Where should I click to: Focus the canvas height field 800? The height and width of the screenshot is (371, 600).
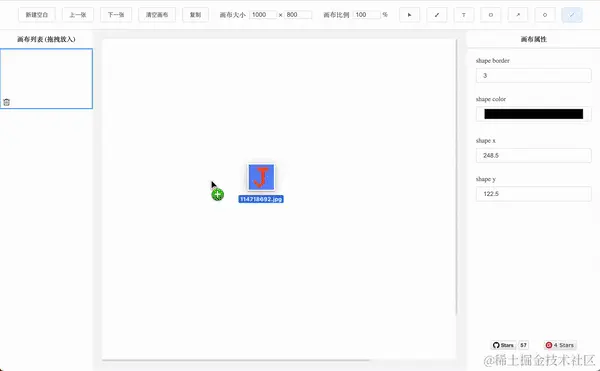298,15
